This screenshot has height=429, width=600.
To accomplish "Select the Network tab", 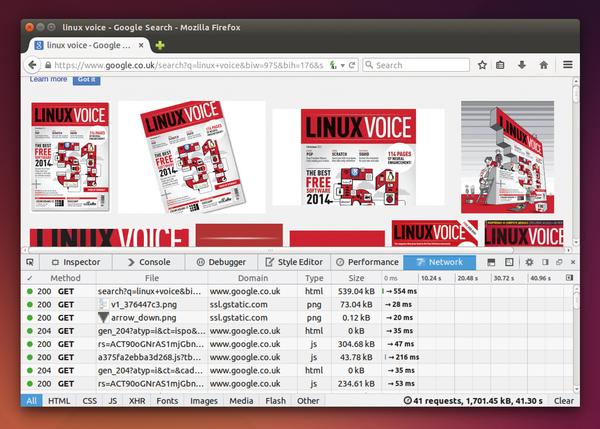I will 440,262.
